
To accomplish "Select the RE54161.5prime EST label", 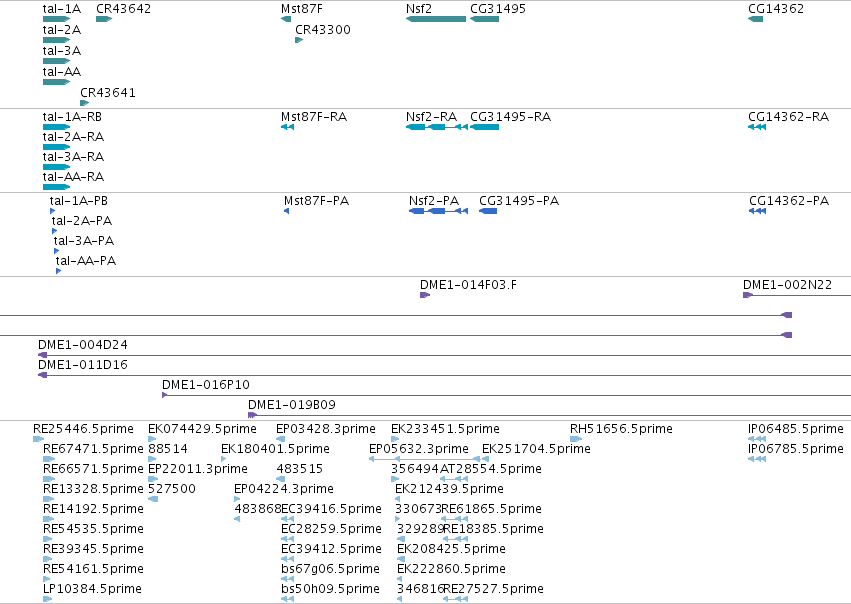I will [93, 569].
